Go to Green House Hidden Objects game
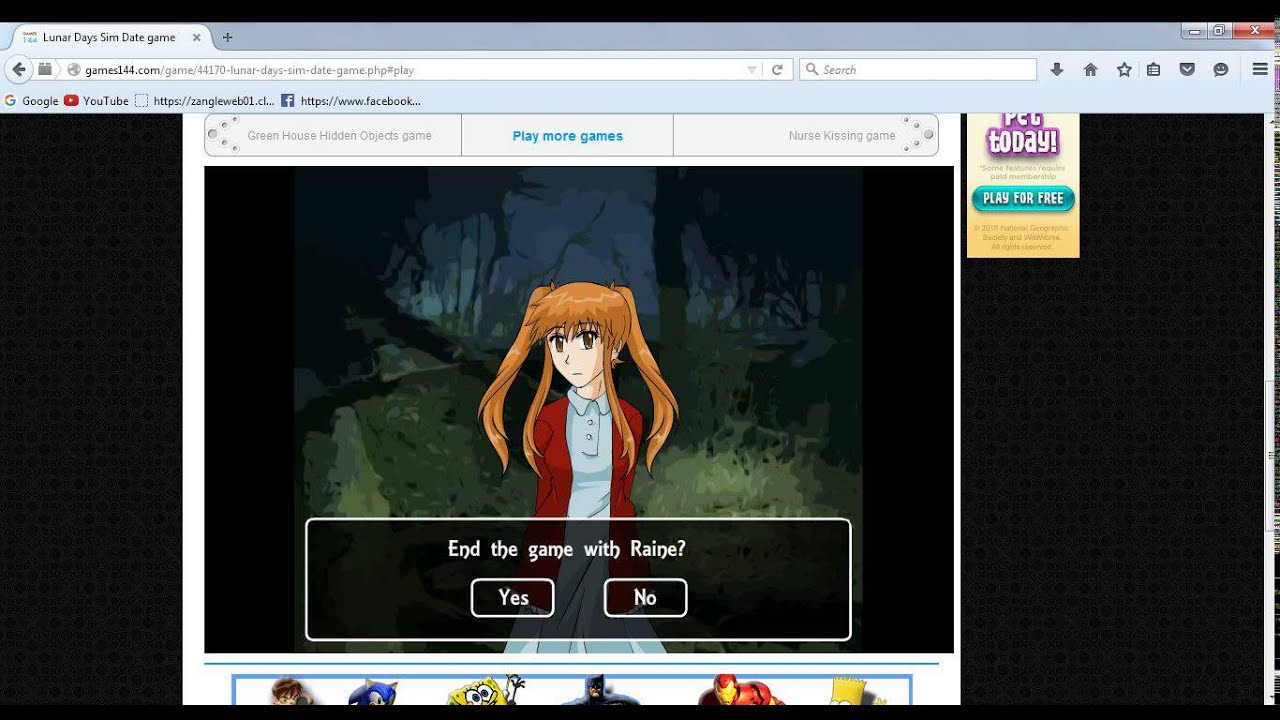 339,136
